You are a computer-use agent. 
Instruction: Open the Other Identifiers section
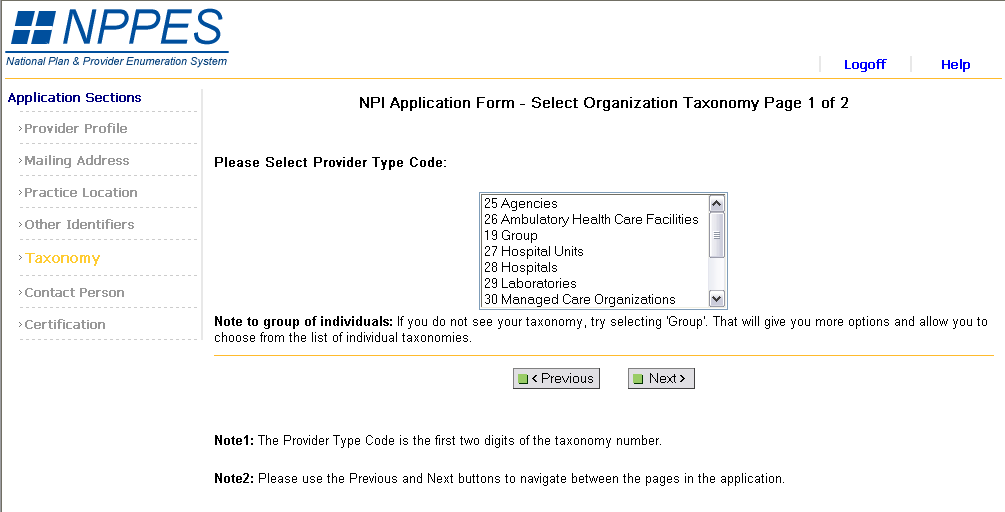tap(79, 225)
